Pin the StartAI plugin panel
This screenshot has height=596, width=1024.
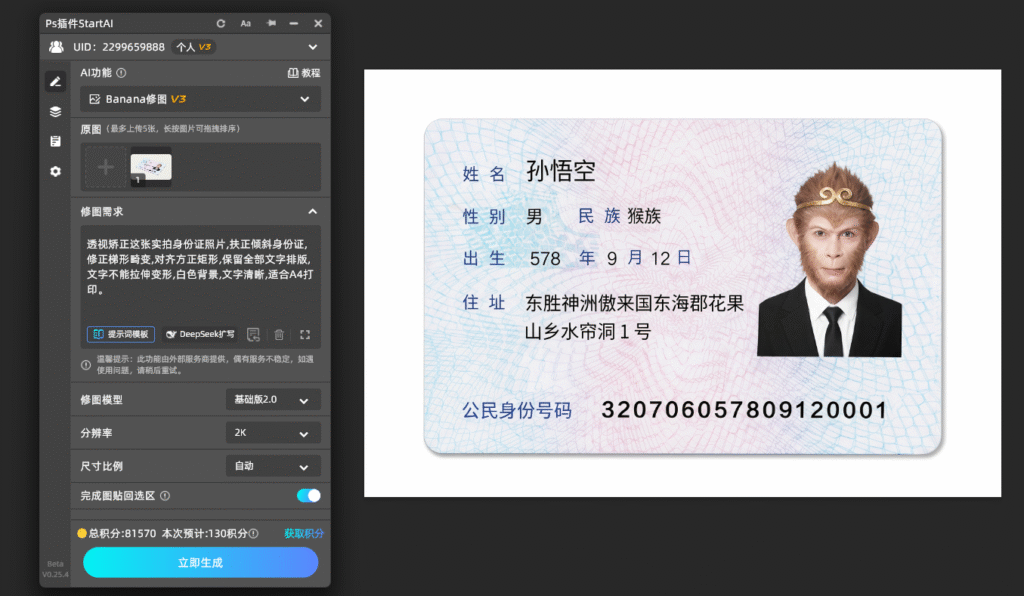click(271, 24)
